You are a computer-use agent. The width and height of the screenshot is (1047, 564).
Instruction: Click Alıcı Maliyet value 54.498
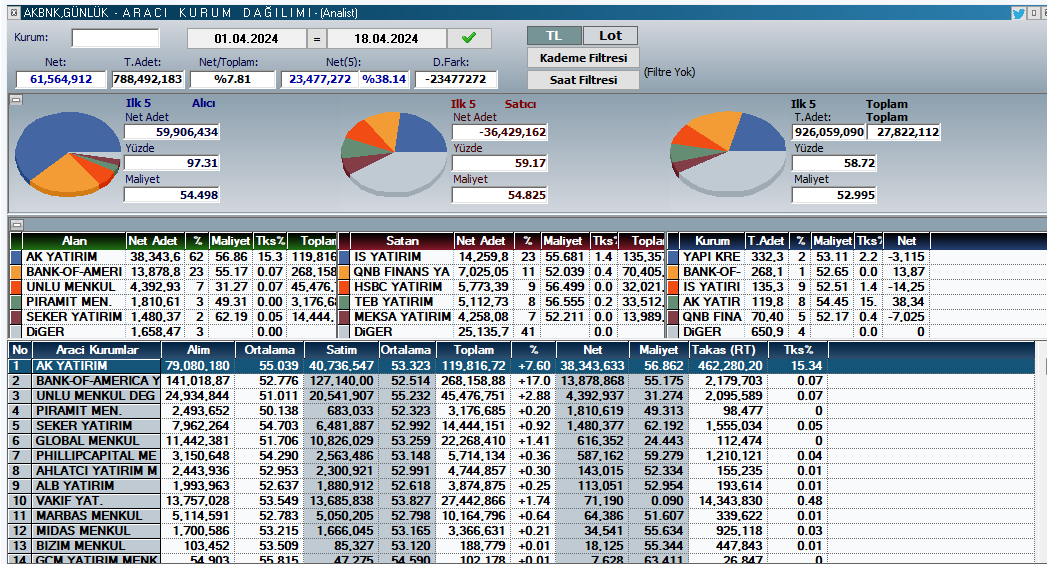coord(172,195)
